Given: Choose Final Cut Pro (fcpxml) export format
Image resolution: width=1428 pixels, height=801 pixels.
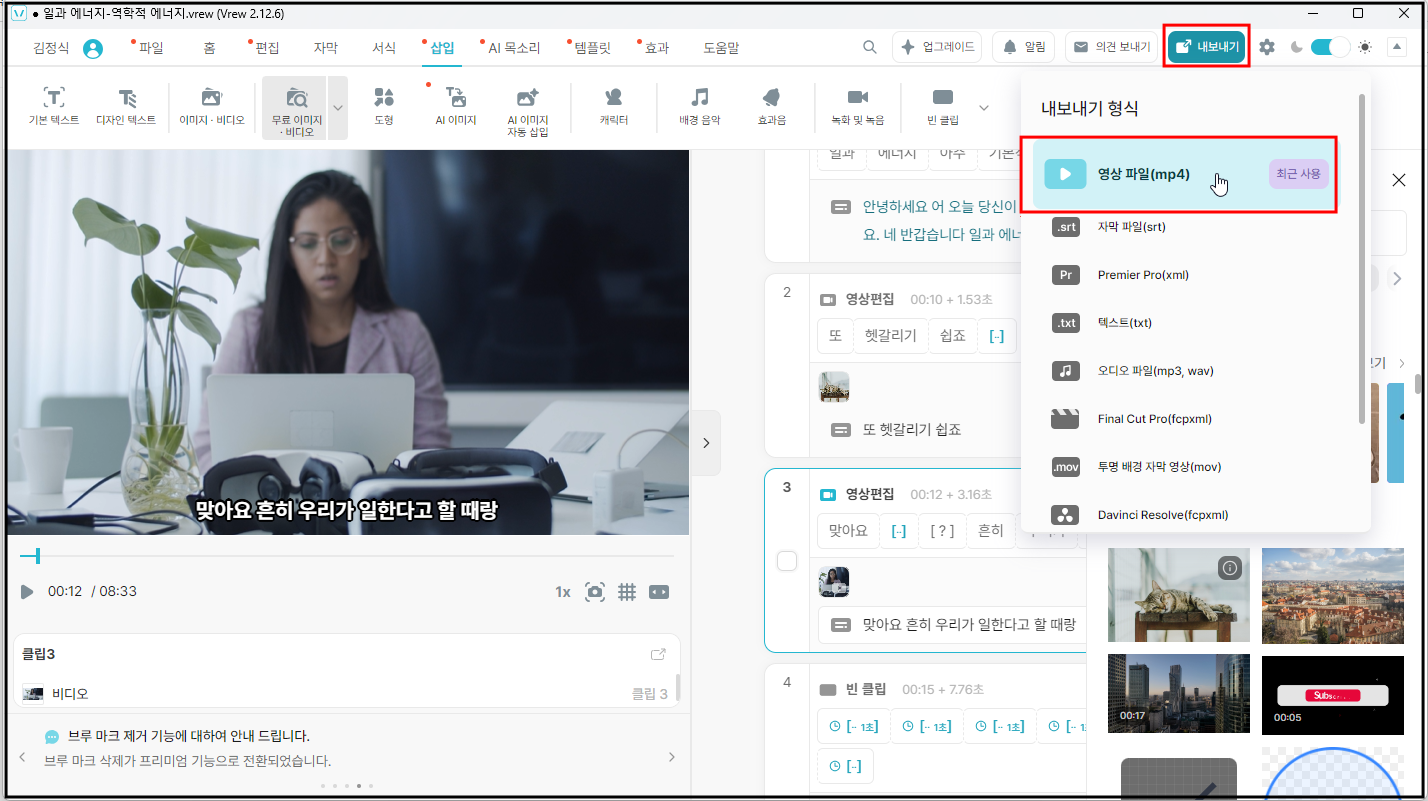Looking at the screenshot, I should (x=1189, y=419).
